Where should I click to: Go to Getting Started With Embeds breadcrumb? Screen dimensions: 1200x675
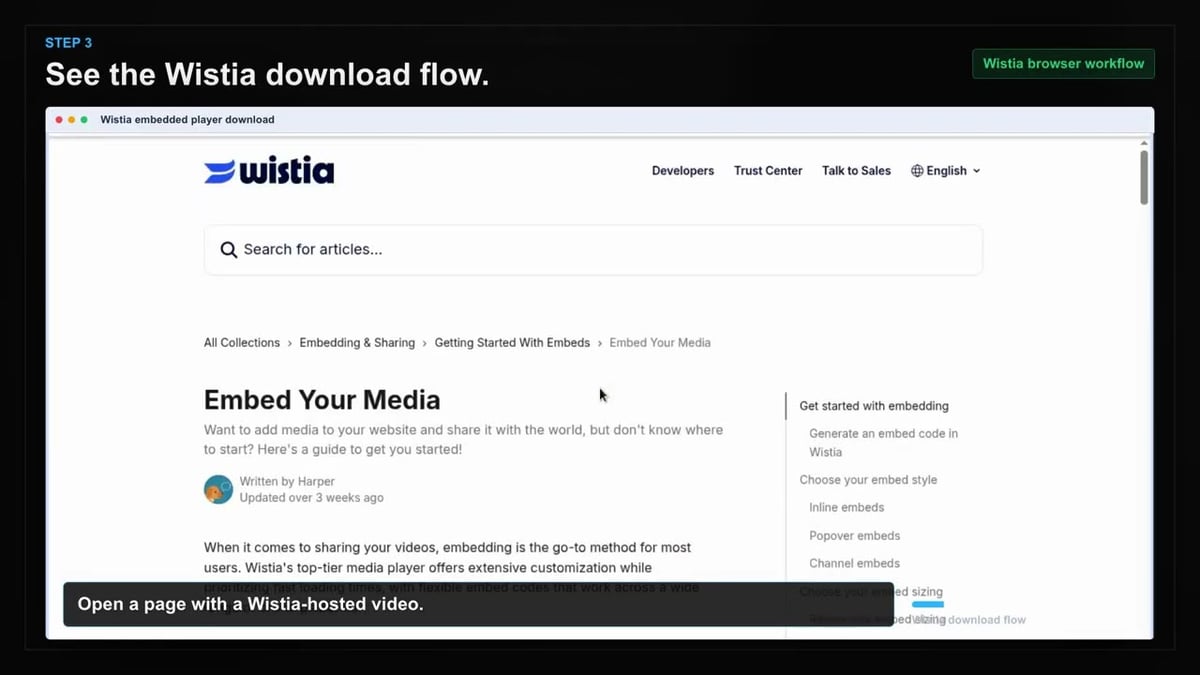click(512, 343)
